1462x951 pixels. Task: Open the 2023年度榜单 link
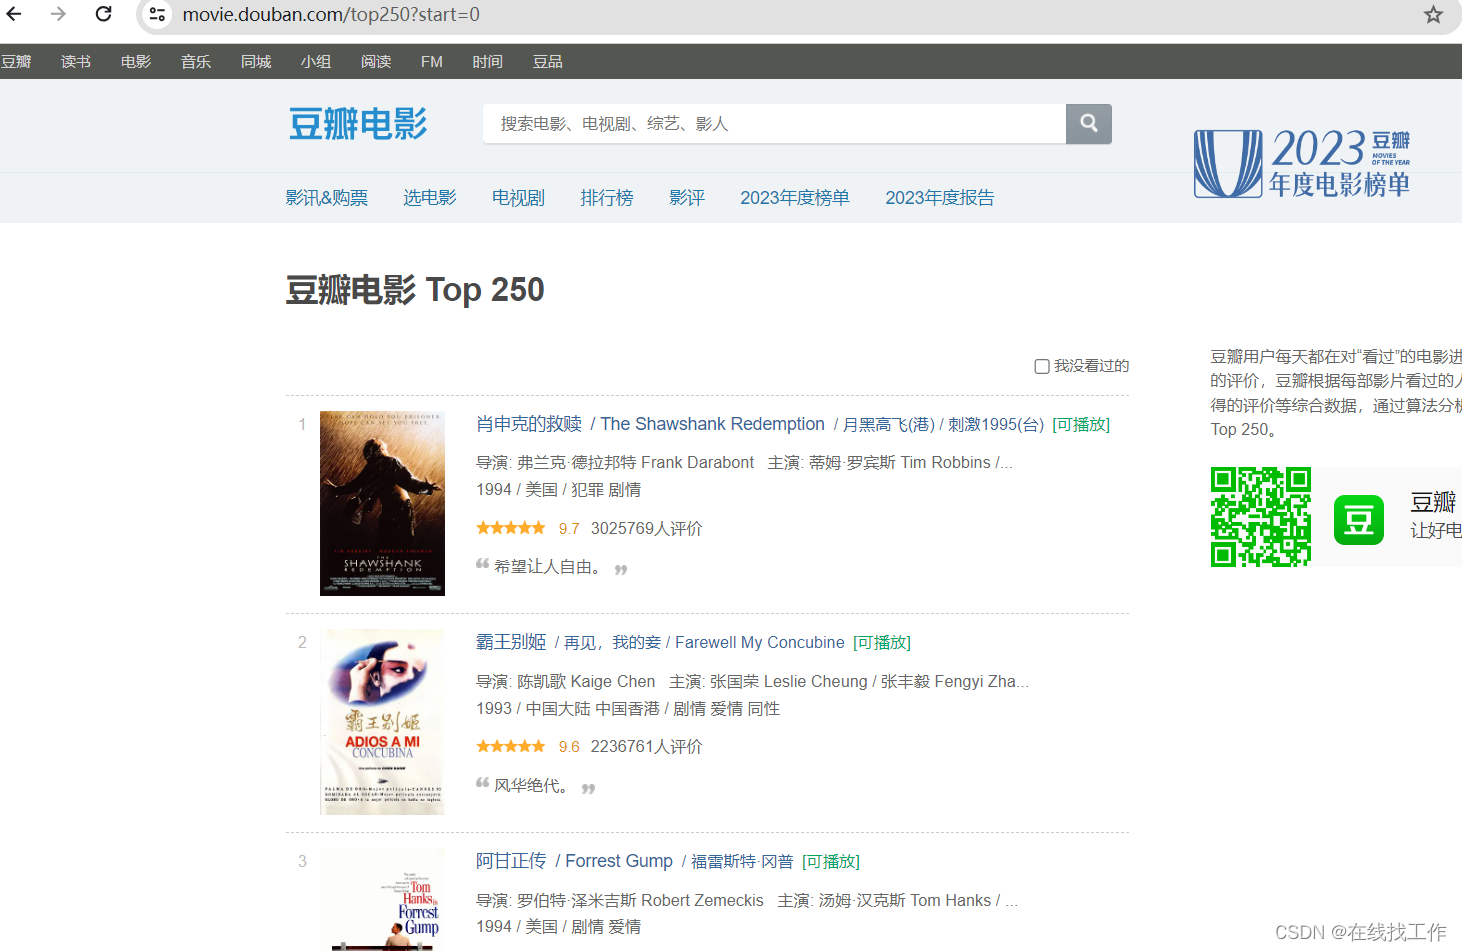(x=795, y=198)
